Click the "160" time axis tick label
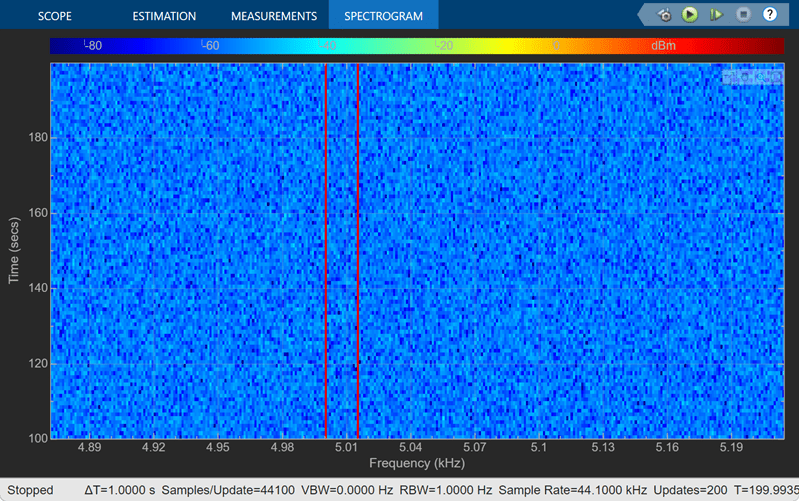The image size is (800, 501). point(38,213)
